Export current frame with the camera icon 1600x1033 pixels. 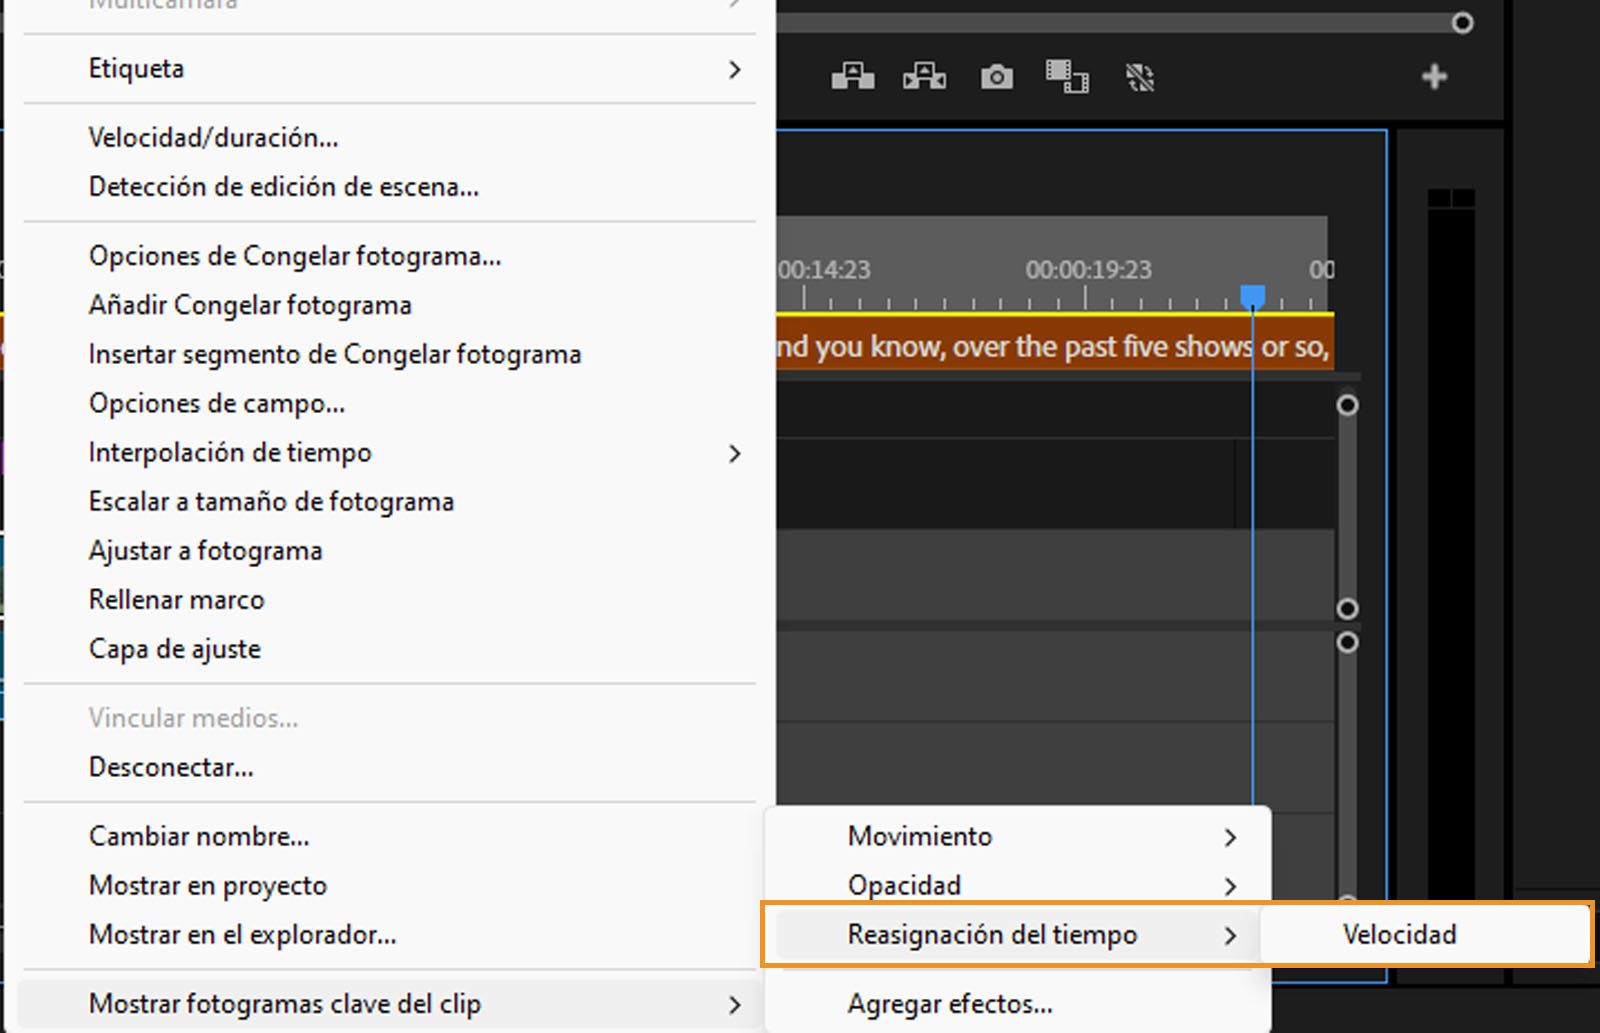996,77
